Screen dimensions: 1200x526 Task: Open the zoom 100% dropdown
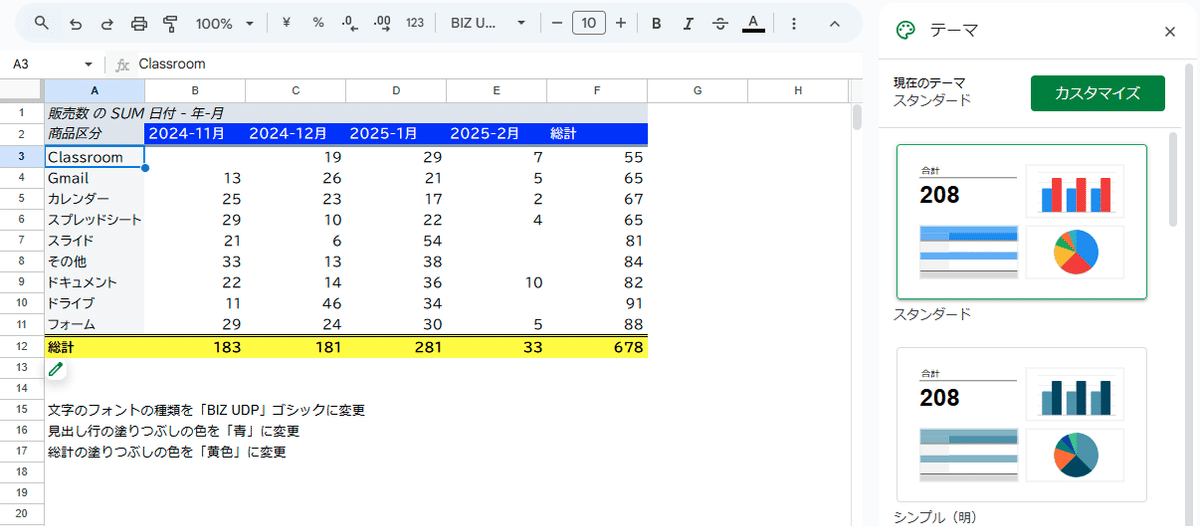pyautogui.click(x=224, y=23)
